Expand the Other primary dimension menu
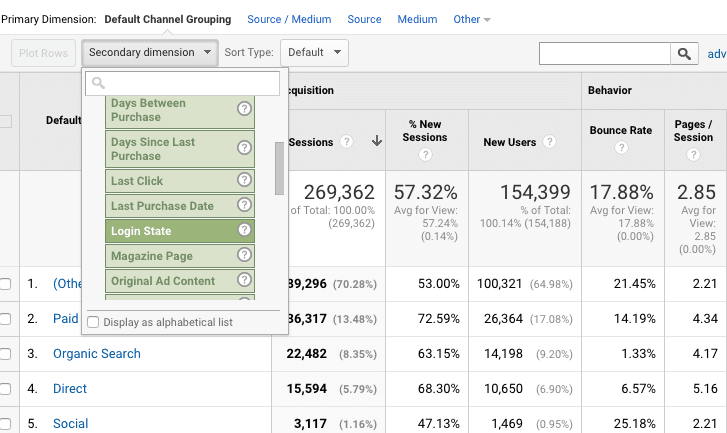Image resolution: width=727 pixels, height=433 pixels. tap(471, 19)
